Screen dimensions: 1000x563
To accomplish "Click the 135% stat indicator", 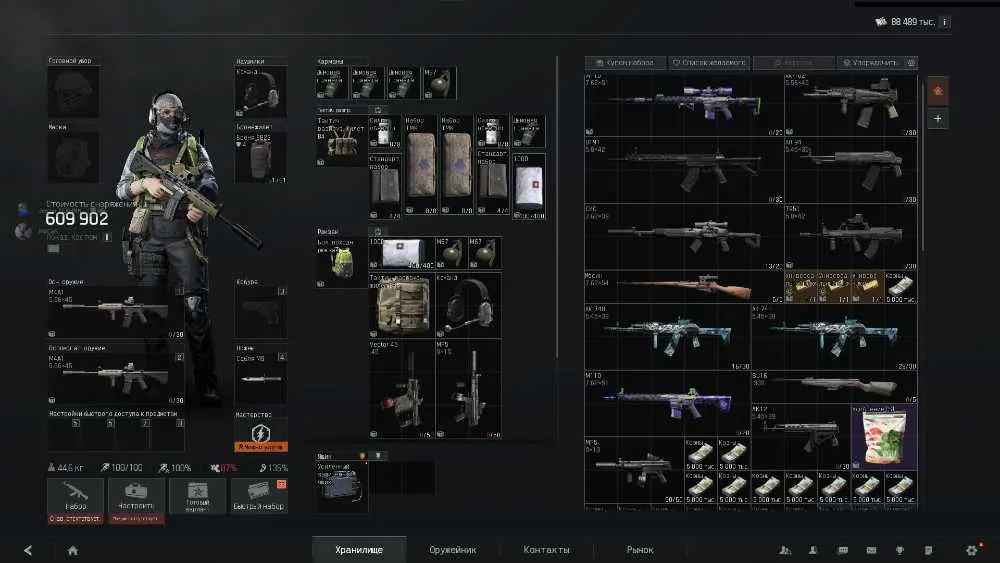I will click(x=273, y=467).
